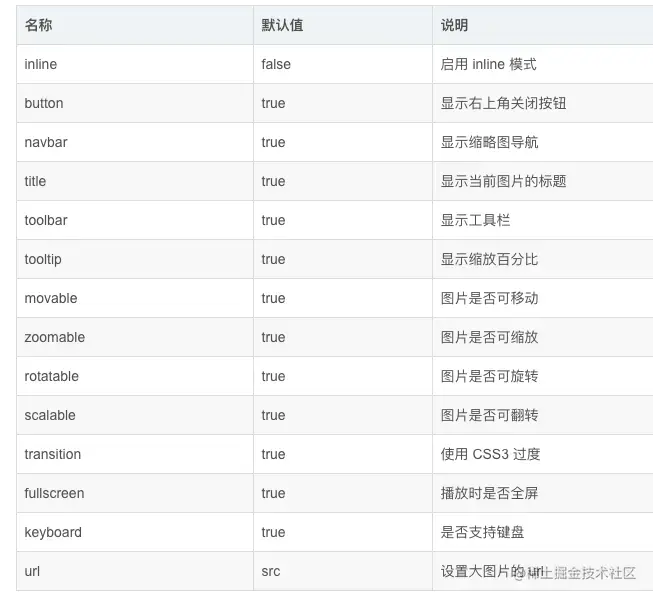The image size is (653, 598).
Task: Click the 'src' default value for url
Action: pos(271,571)
